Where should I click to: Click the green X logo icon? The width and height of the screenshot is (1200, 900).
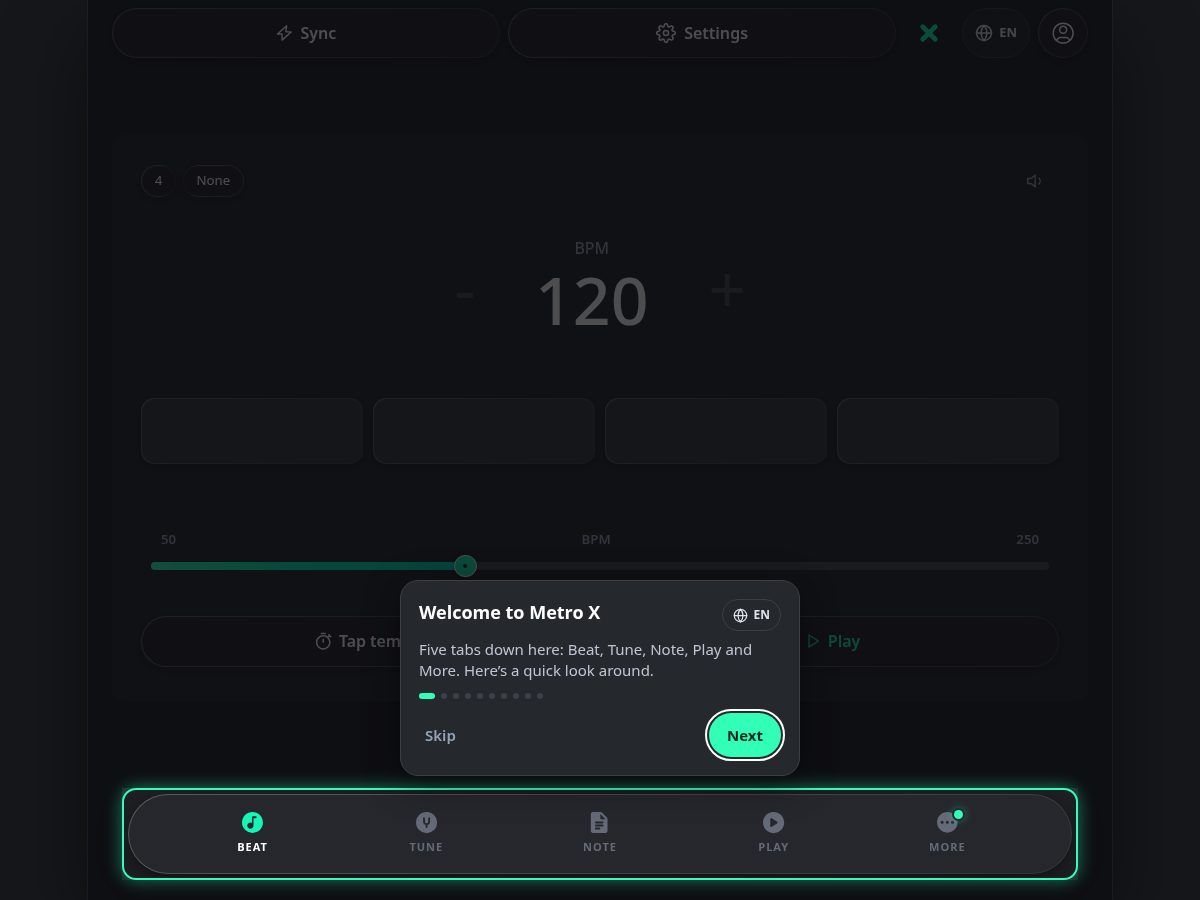(929, 33)
